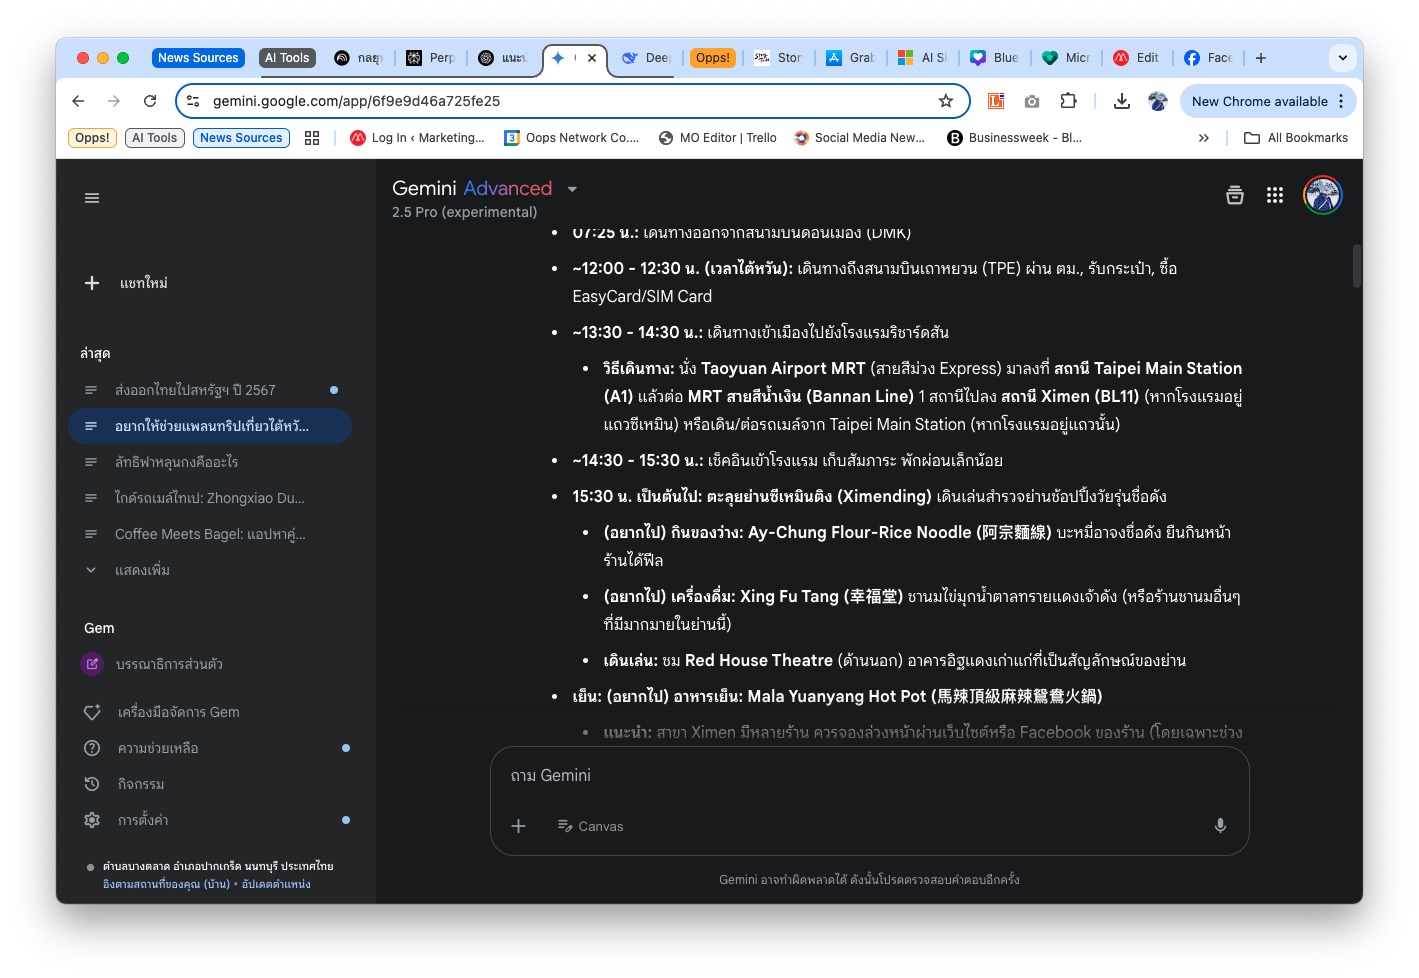Open the Zhongxiao Dunhua chat
The width and height of the screenshot is (1419, 978).
(210, 498)
